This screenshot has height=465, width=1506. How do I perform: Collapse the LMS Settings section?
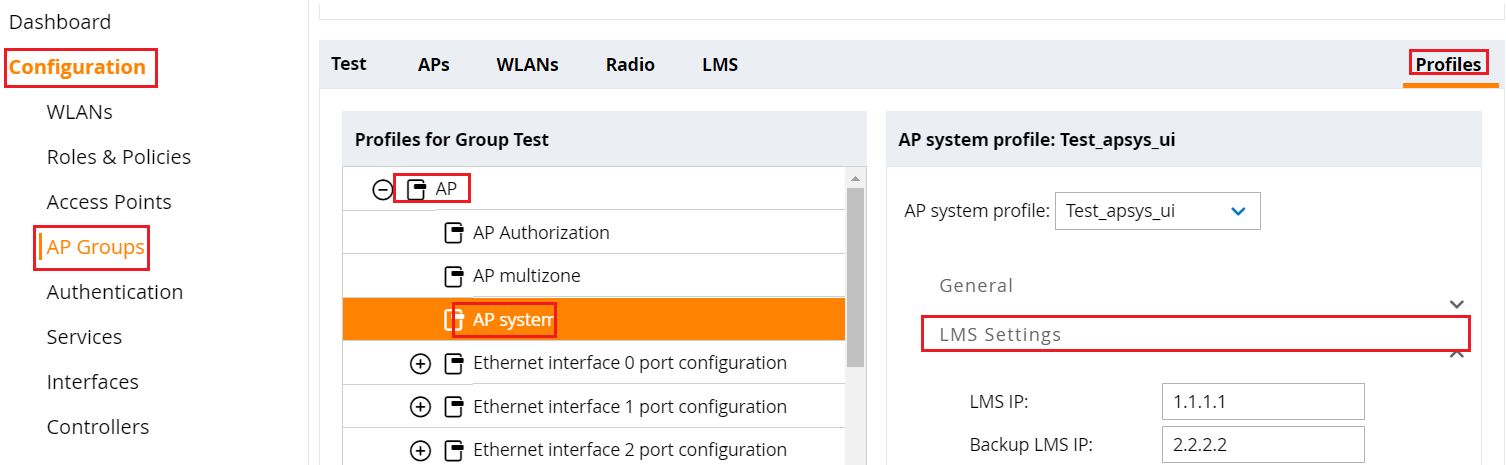pos(1457,353)
